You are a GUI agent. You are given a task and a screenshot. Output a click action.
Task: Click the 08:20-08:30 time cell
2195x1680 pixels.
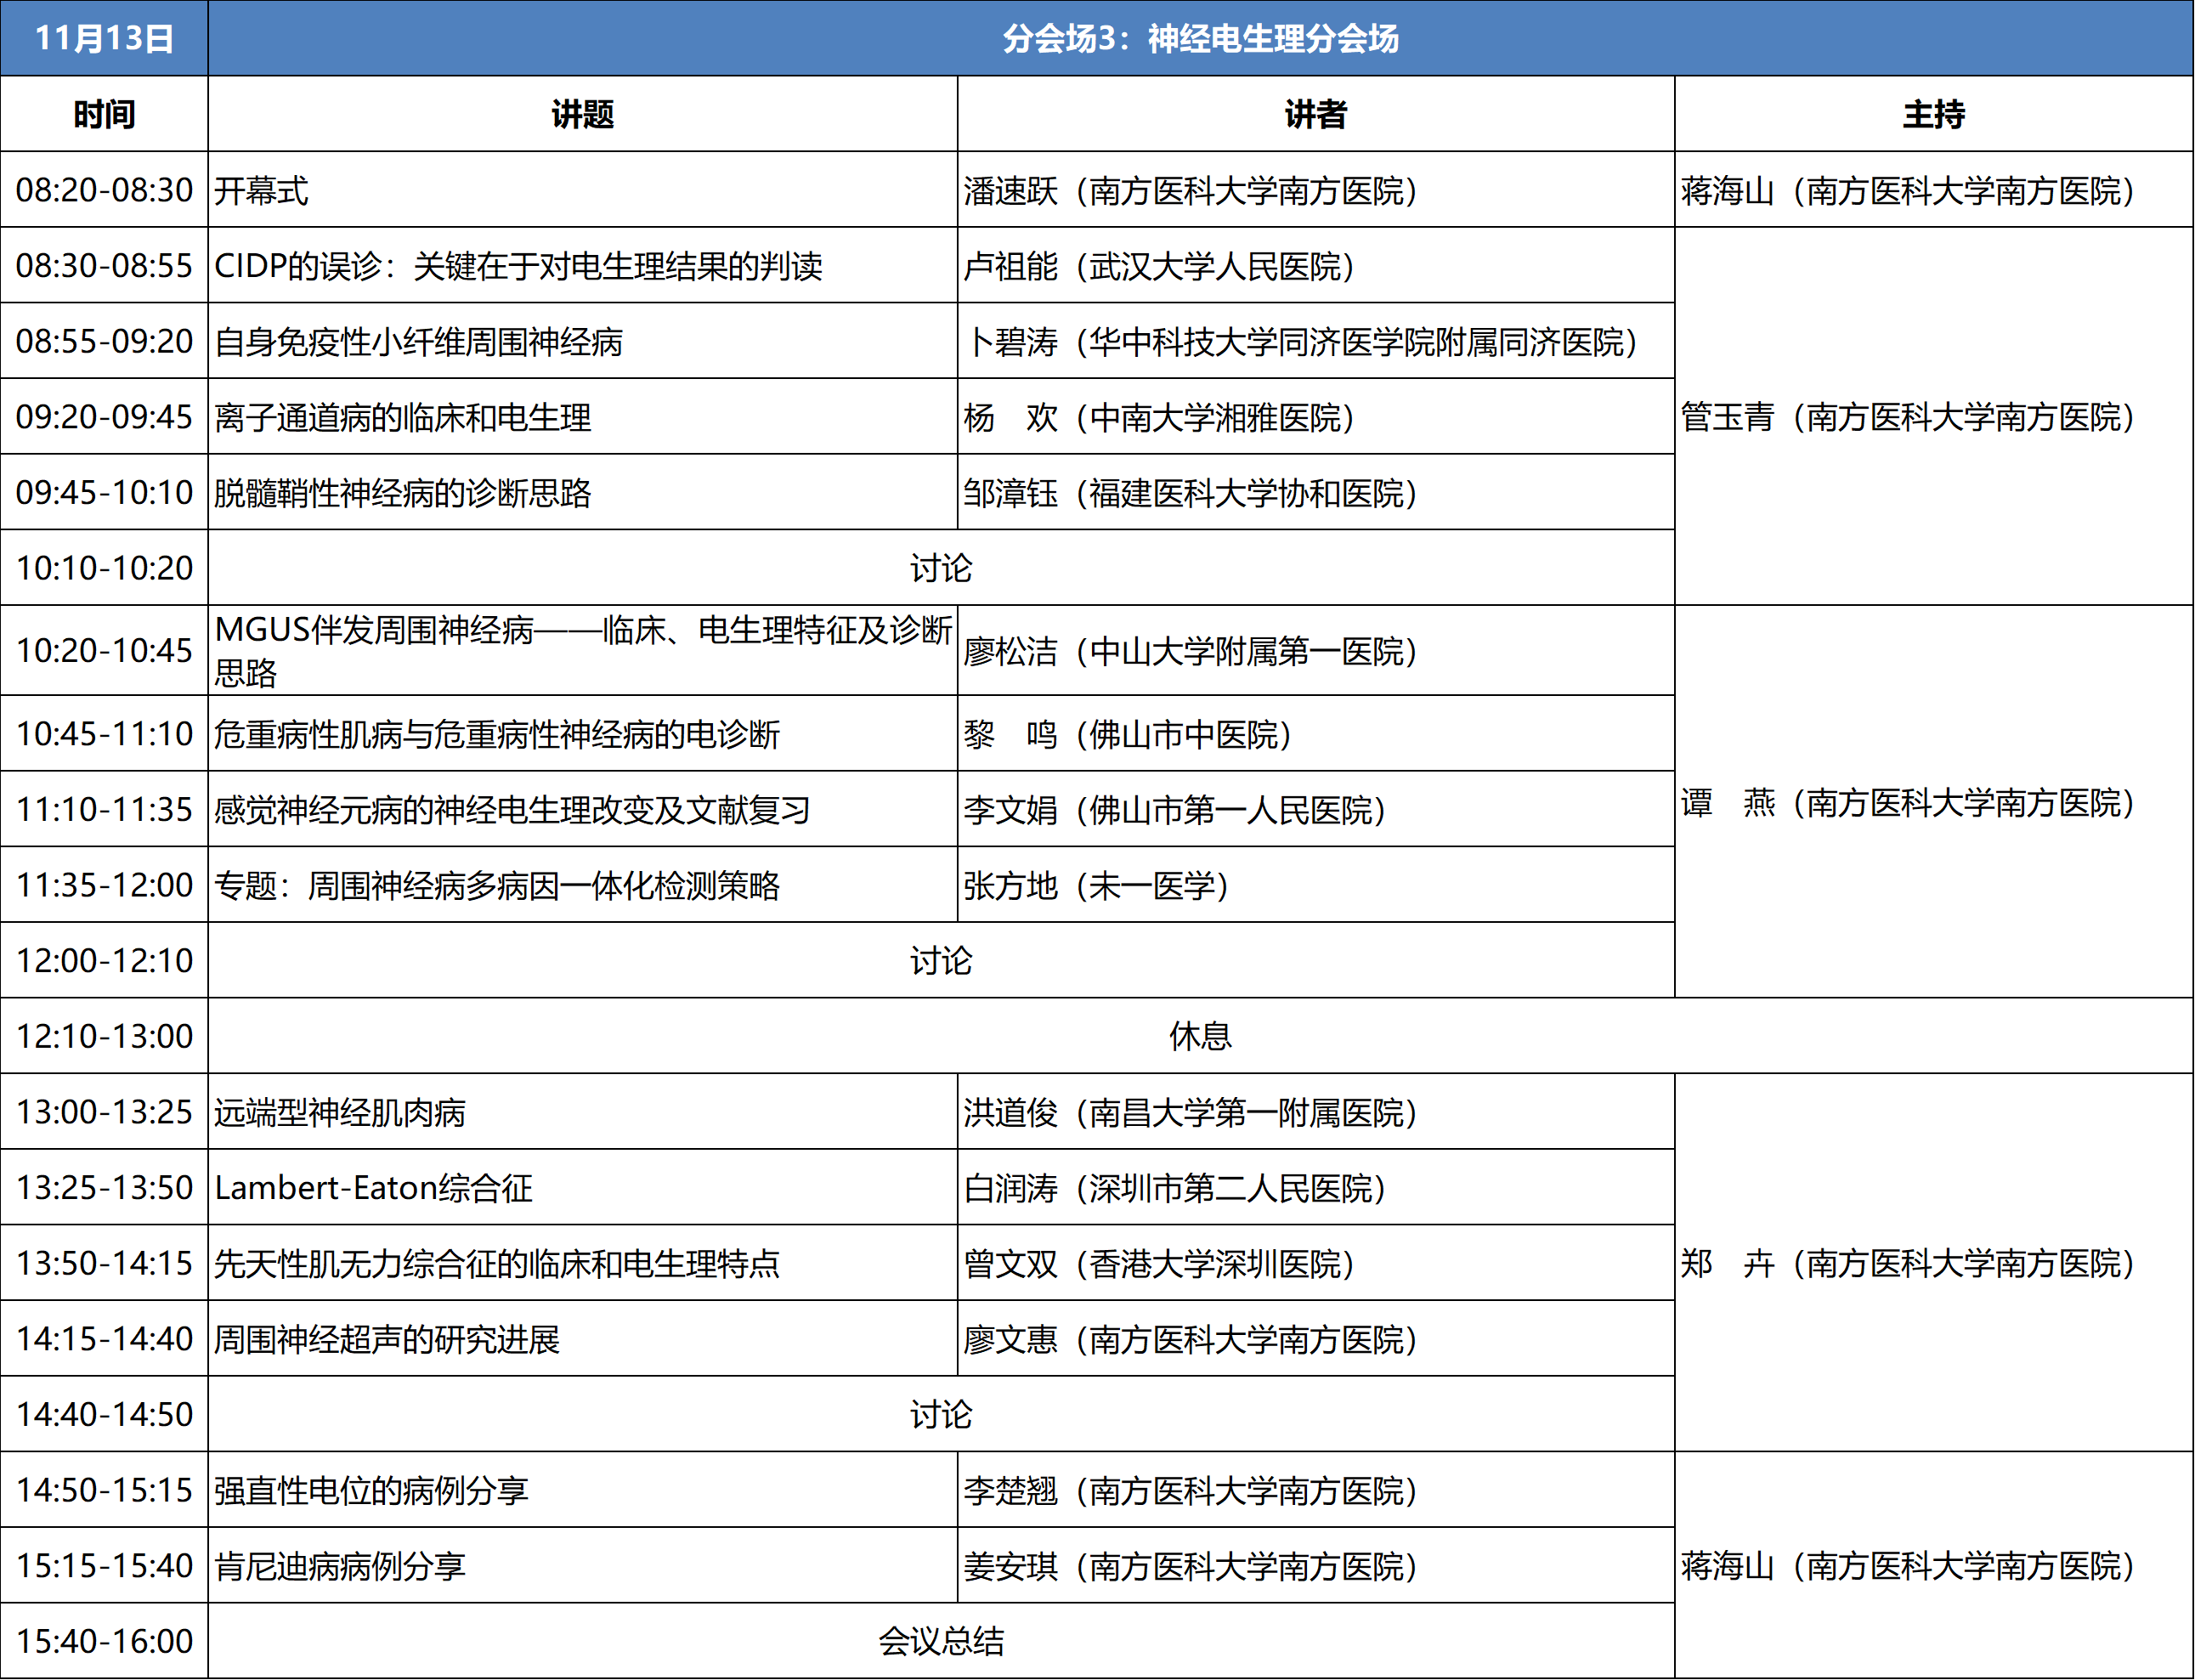coord(104,190)
